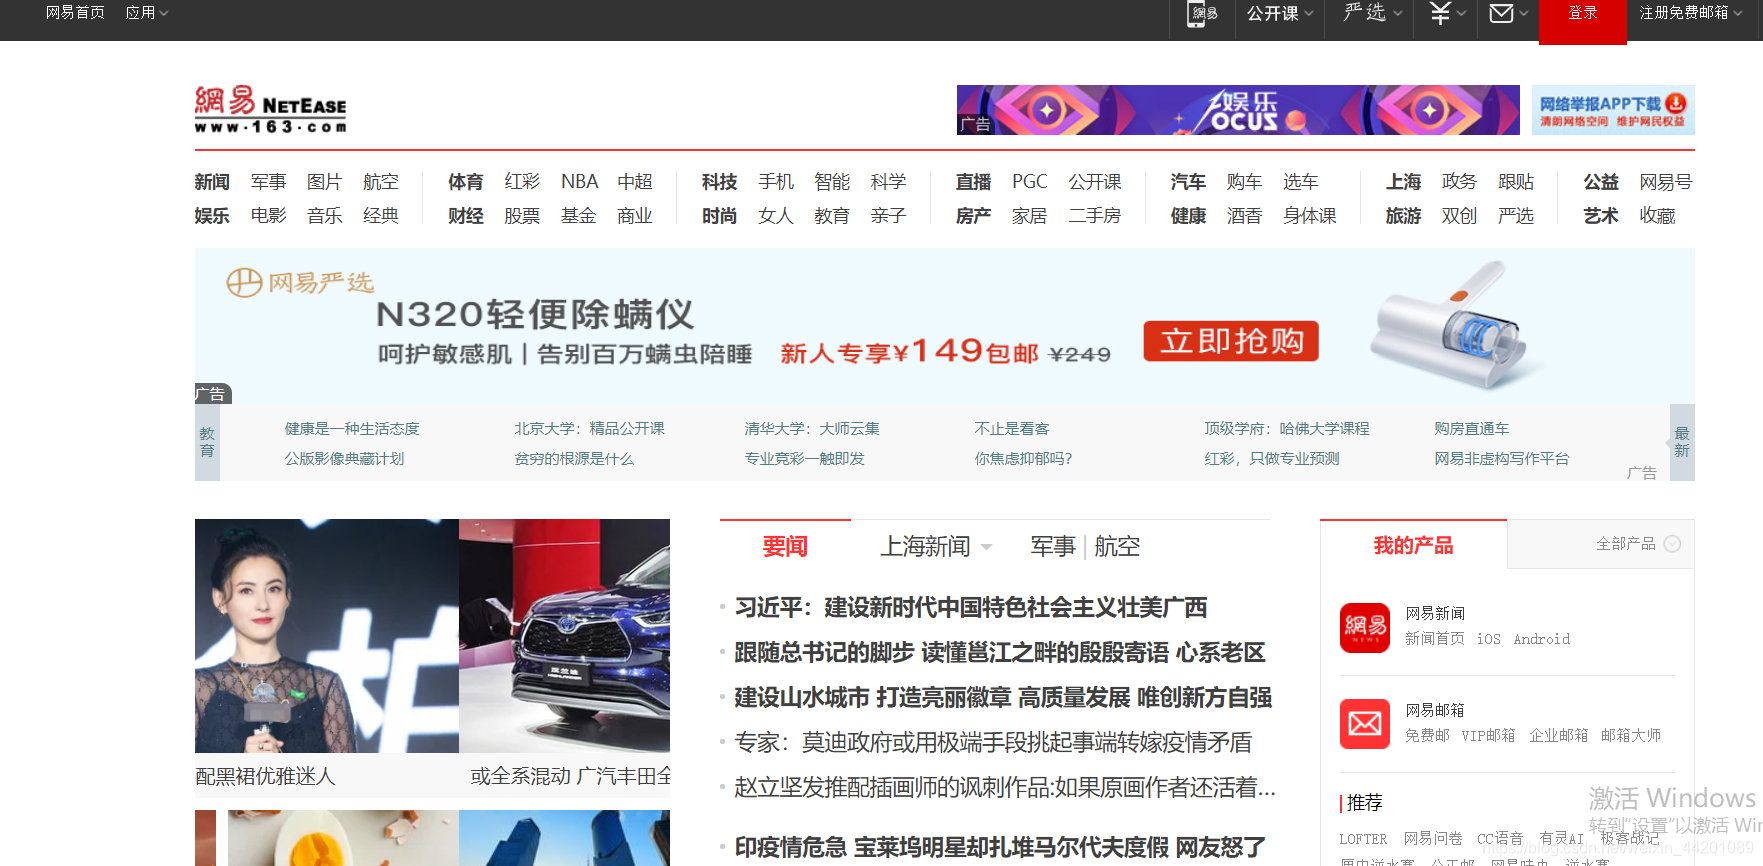The image size is (1763, 866).
Task: Open the 汽车 channel
Action: tap(1188, 182)
